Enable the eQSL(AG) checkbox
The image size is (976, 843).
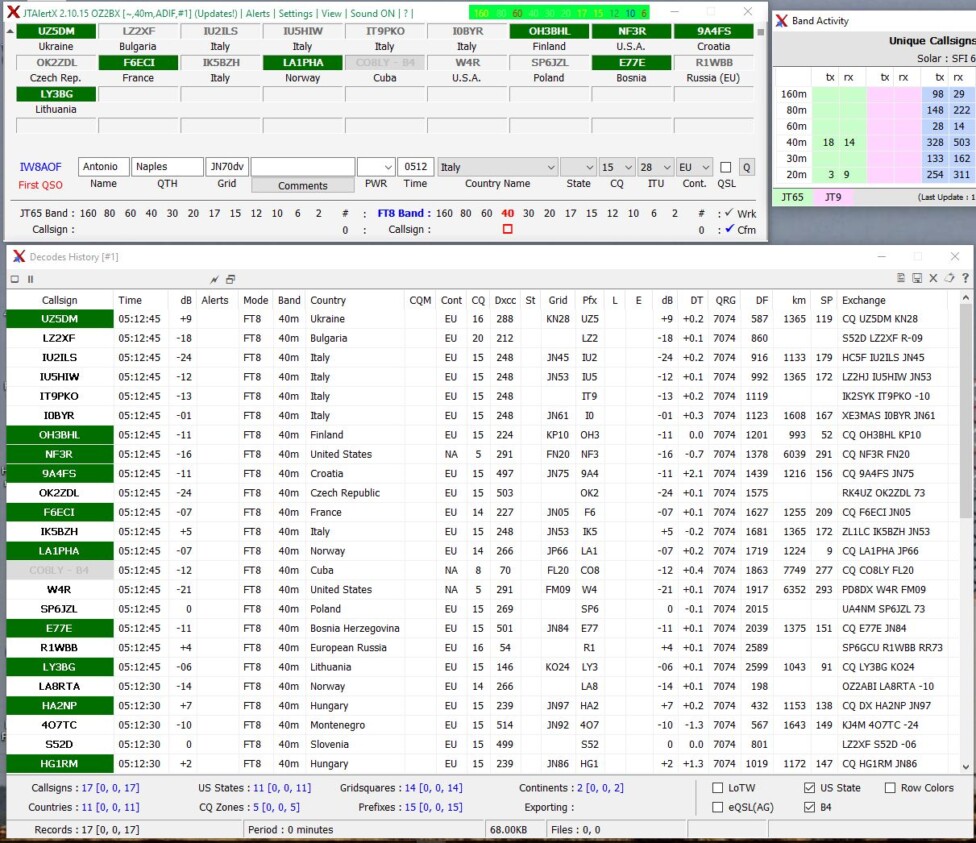(717, 807)
